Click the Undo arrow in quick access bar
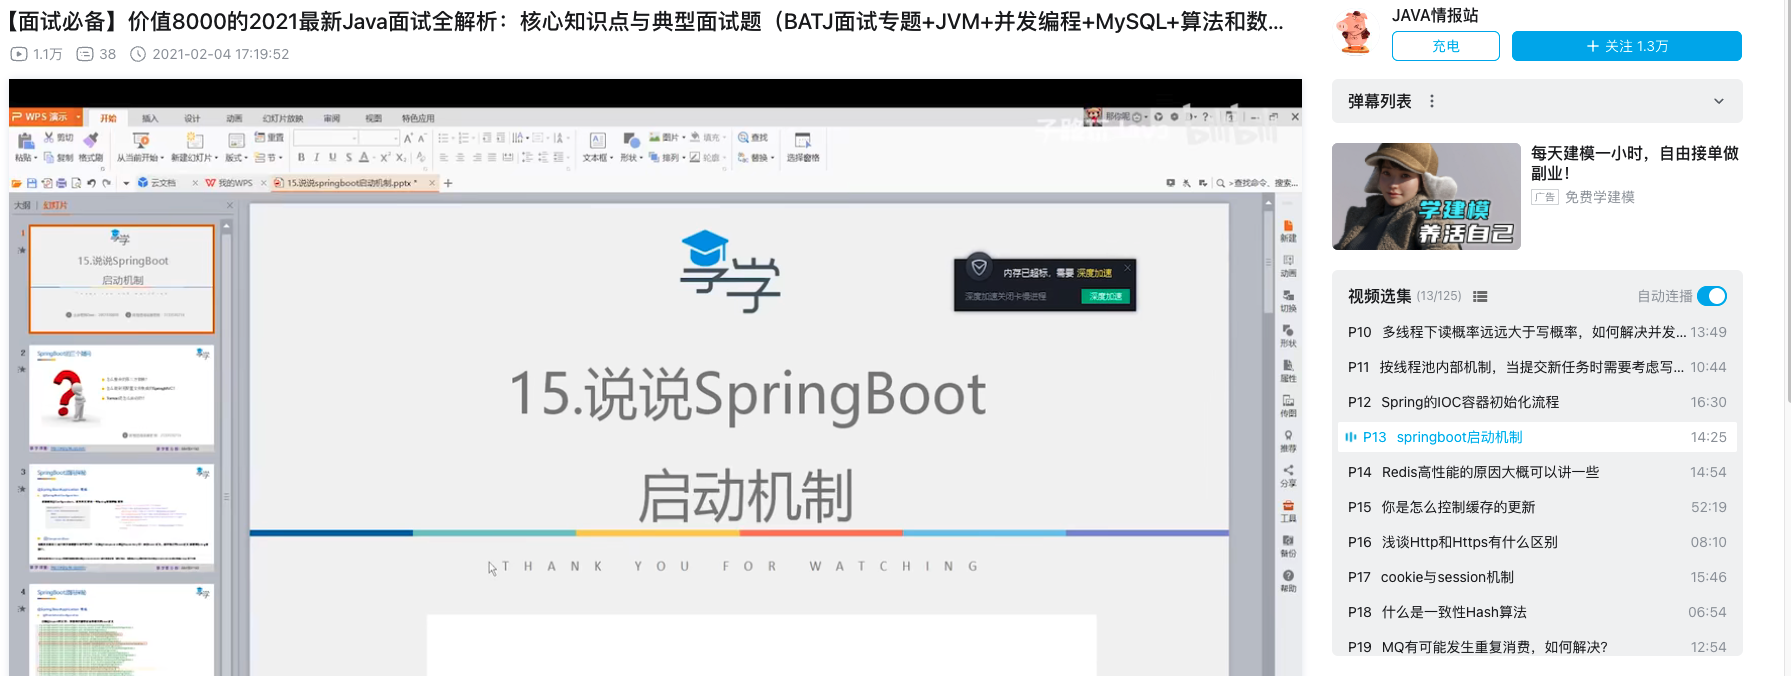Image resolution: width=1791 pixels, height=676 pixels. 91,183
